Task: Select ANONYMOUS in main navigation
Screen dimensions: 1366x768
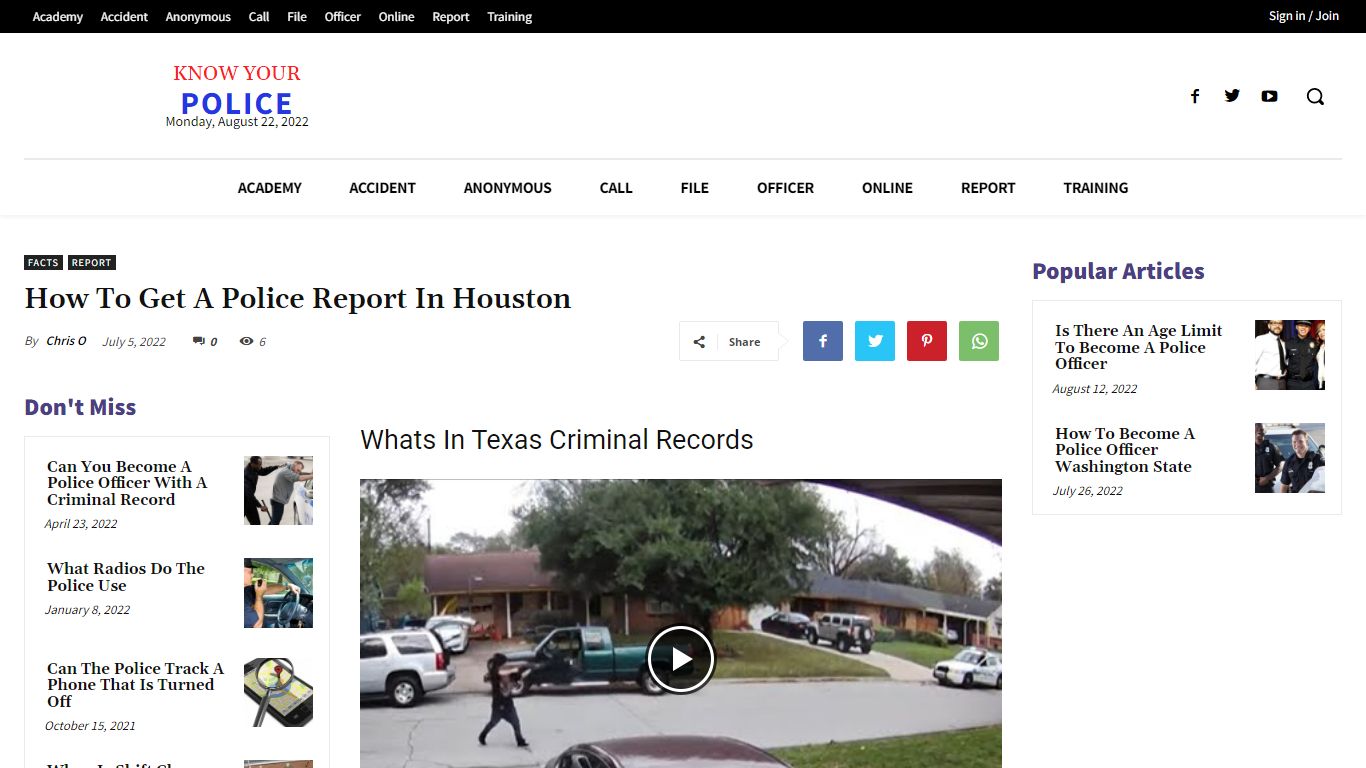Action: (508, 187)
